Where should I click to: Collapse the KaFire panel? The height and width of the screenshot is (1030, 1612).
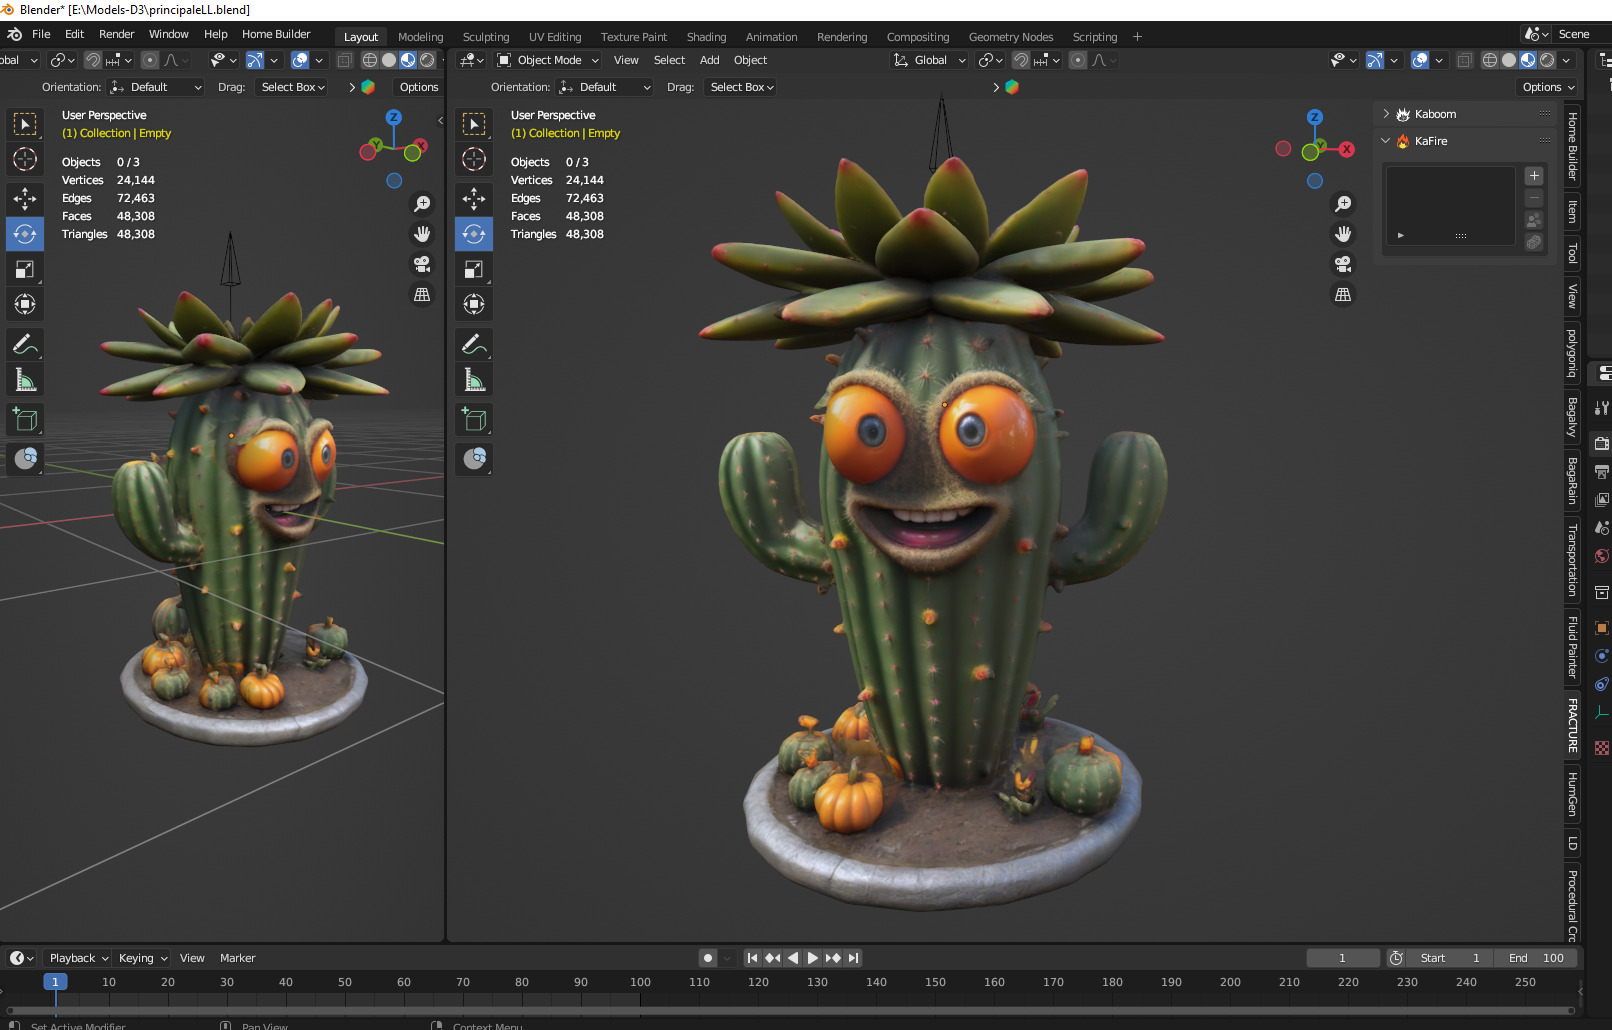tap(1387, 141)
